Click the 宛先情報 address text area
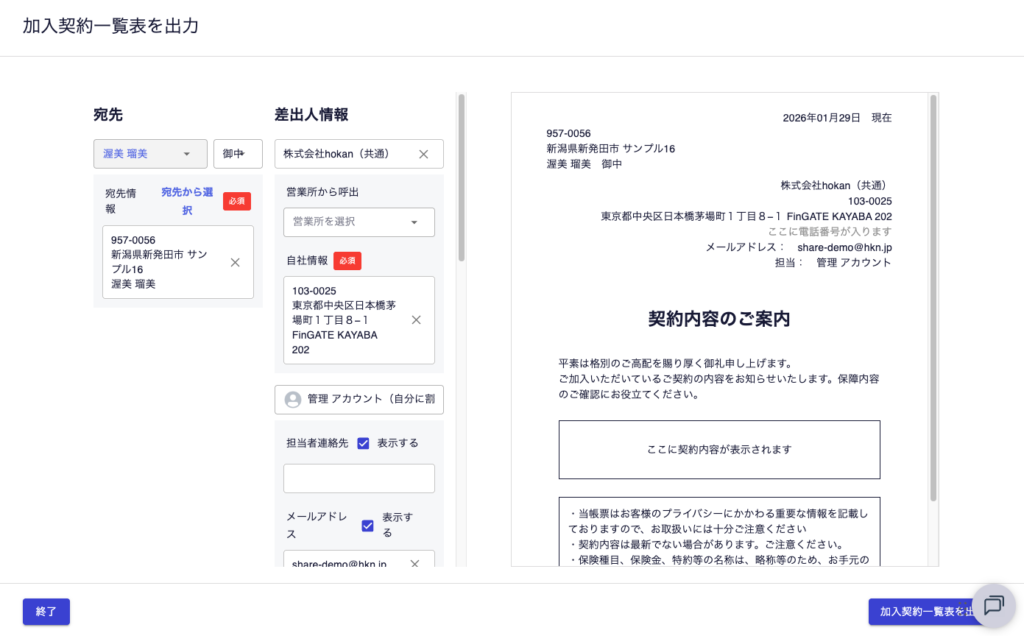 point(165,262)
